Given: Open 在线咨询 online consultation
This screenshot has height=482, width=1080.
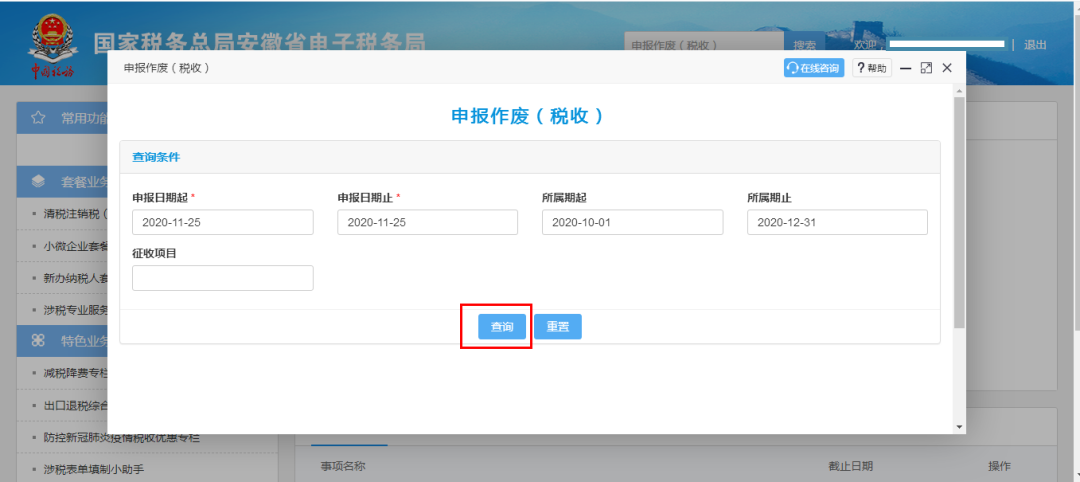Looking at the screenshot, I should click(814, 68).
